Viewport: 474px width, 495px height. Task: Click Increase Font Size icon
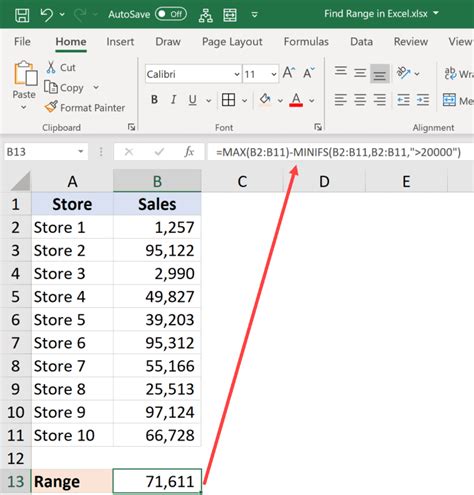(289, 72)
